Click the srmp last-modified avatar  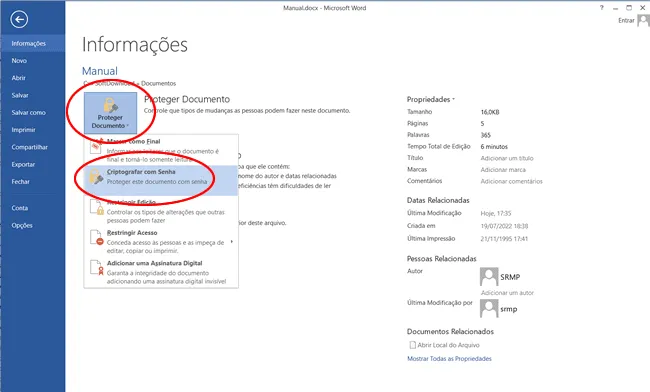coord(489,308)
